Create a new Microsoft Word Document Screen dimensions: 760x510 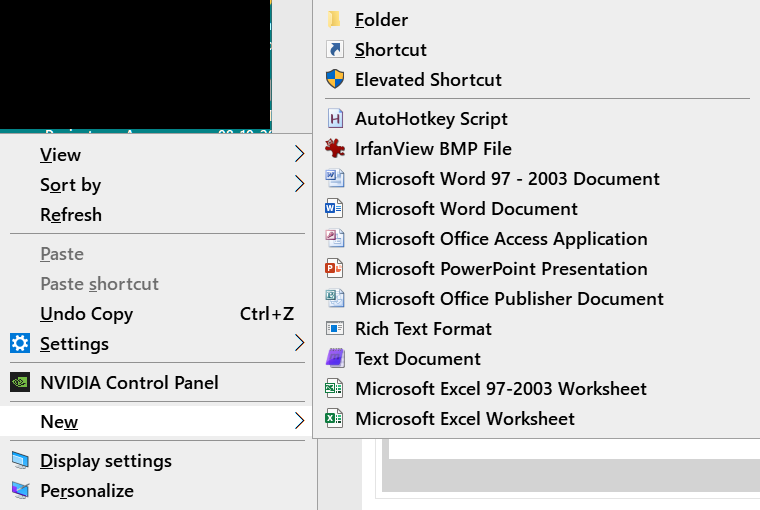click(x=537, y=209)
